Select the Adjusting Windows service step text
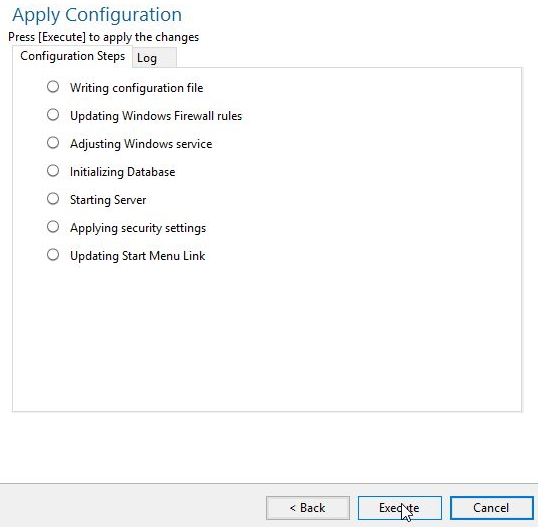Image resolution: width=538 pixels, height=527 pixels. (141, 144)
